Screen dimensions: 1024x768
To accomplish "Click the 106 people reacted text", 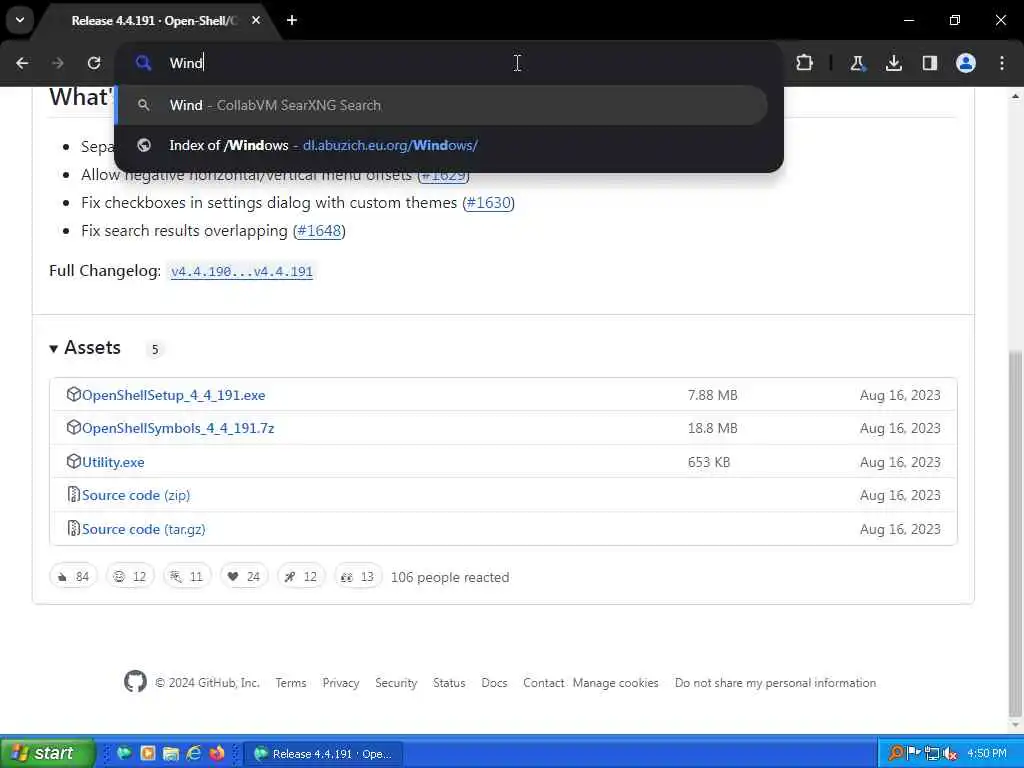I will point(450,577).
